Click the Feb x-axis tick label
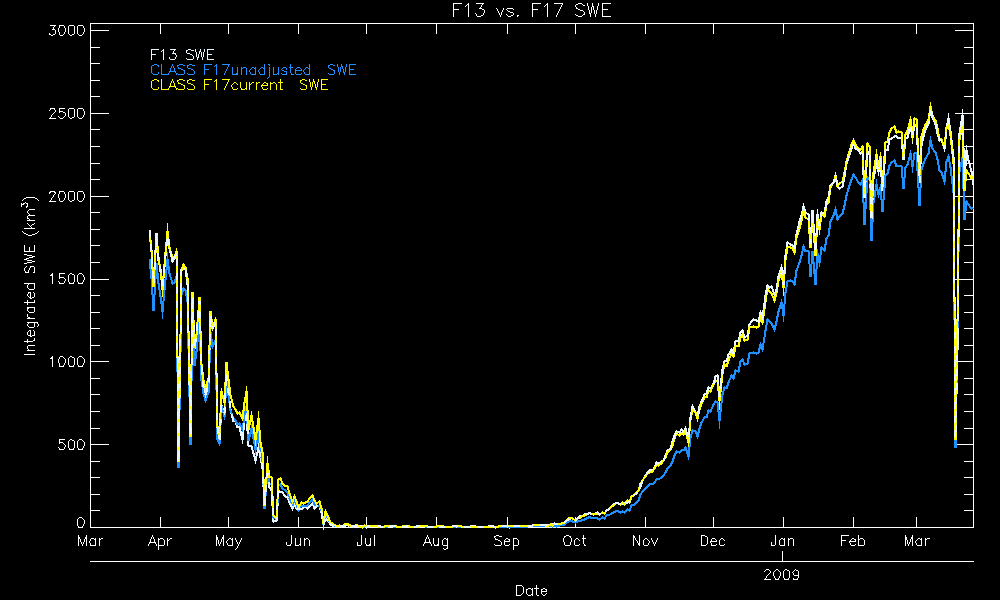Screen dimensions: 1000x600 [x=852, y=543]
